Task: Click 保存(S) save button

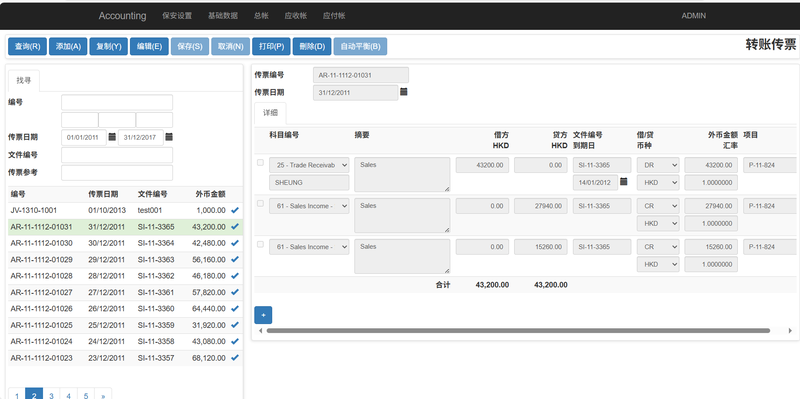Action: point(190,46)
